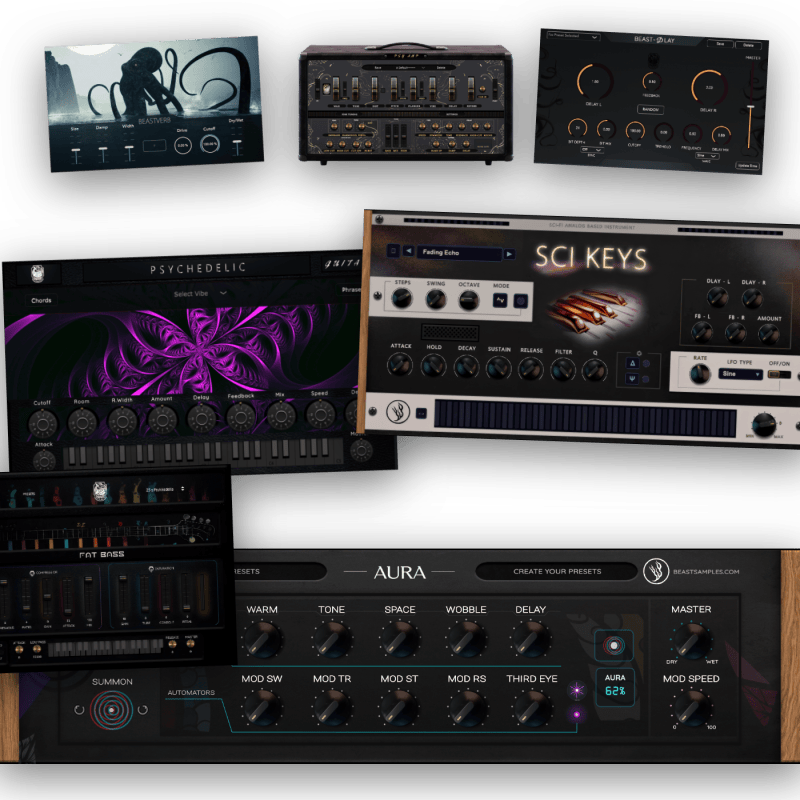Click the Sci Keys waveform MODE icon
The height and width of the screenshot is (800, 800).
500,301
